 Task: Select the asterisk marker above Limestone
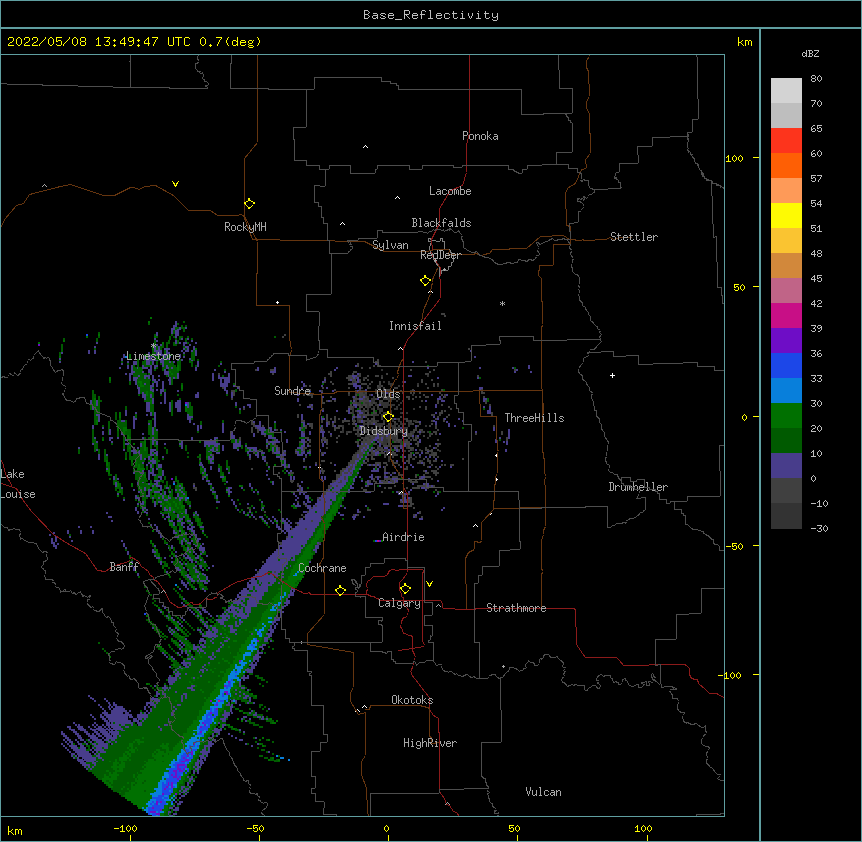click(x=154, y=346)
